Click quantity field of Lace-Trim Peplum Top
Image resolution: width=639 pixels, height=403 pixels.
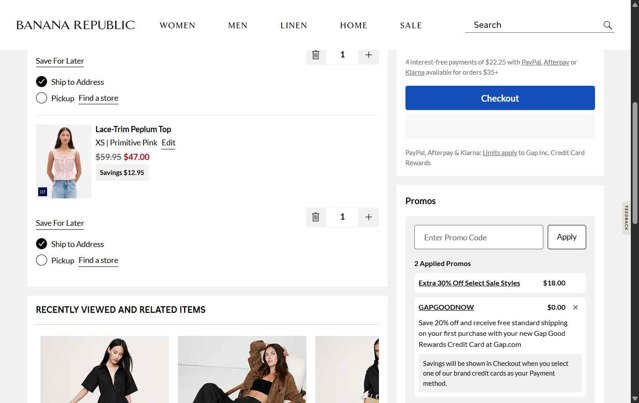tap(342, 217)
